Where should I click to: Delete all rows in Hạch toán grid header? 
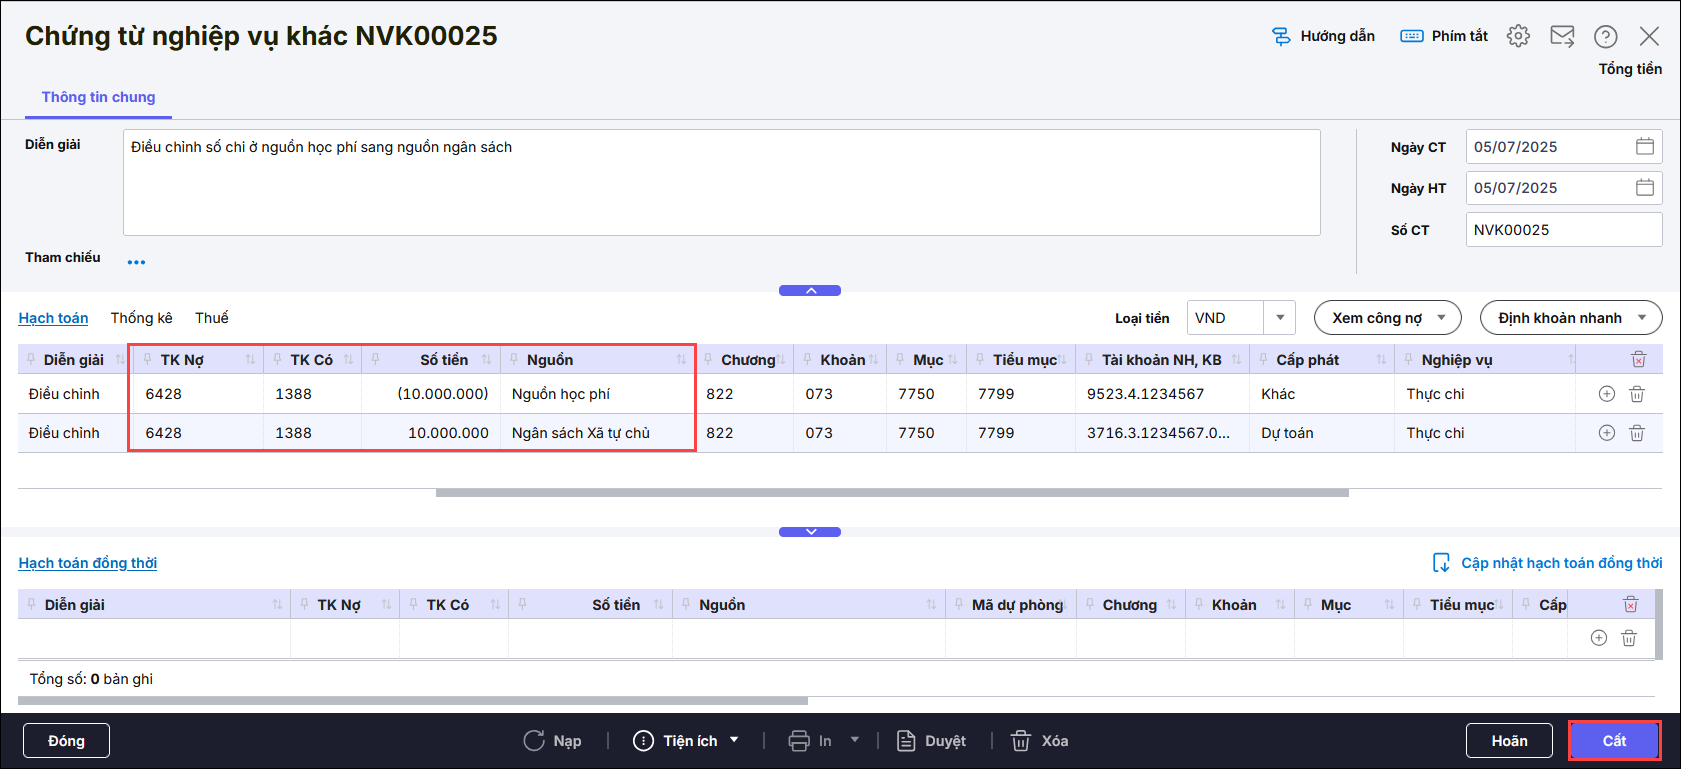[1638, 359]
